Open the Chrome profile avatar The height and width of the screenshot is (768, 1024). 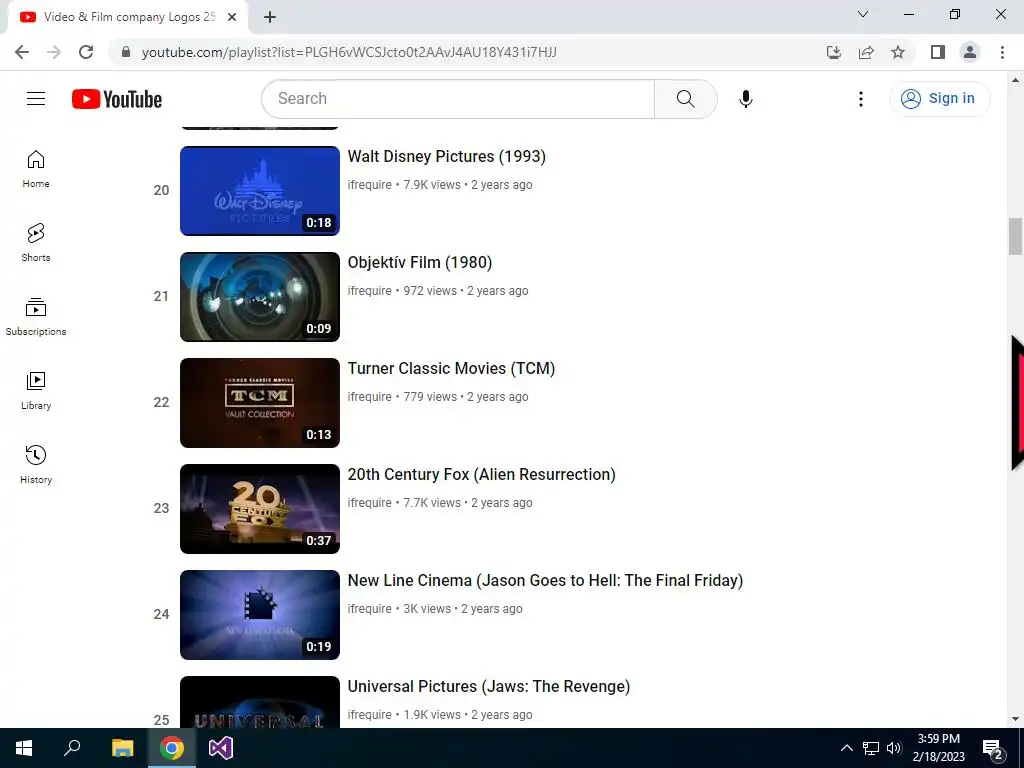pyautogui.click(x=970, y=52)
